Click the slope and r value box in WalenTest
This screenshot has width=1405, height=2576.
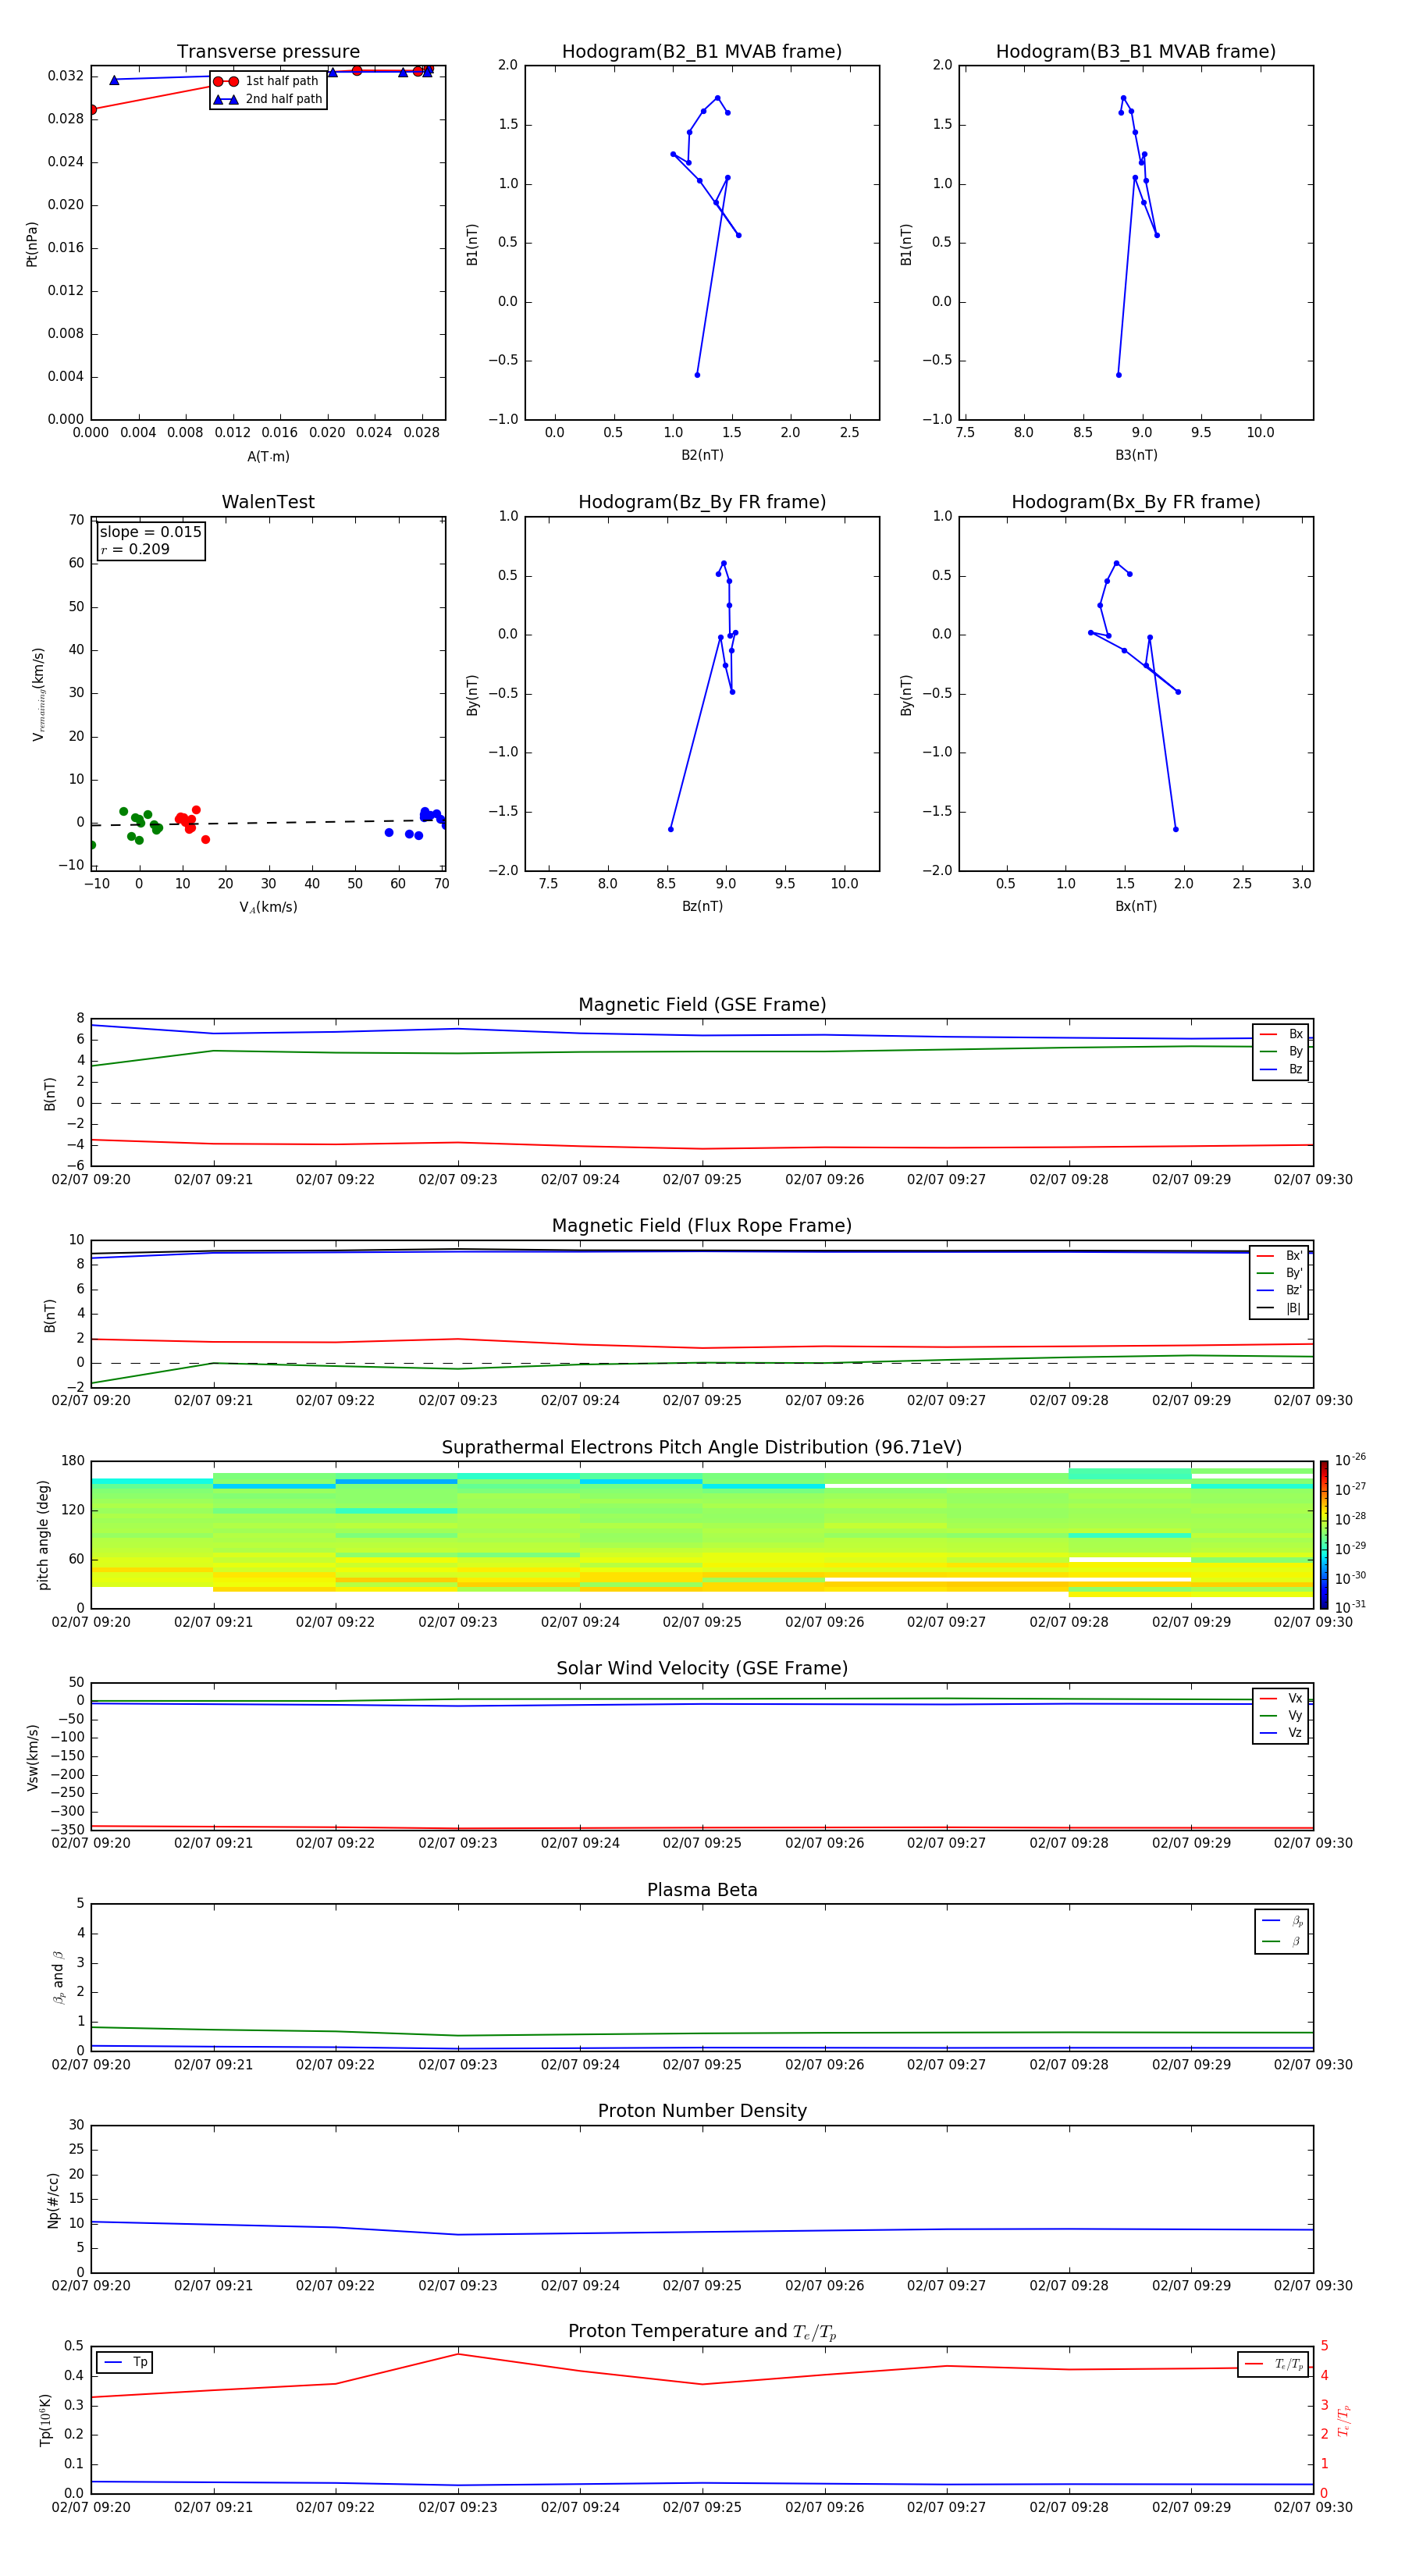(151, 540)
